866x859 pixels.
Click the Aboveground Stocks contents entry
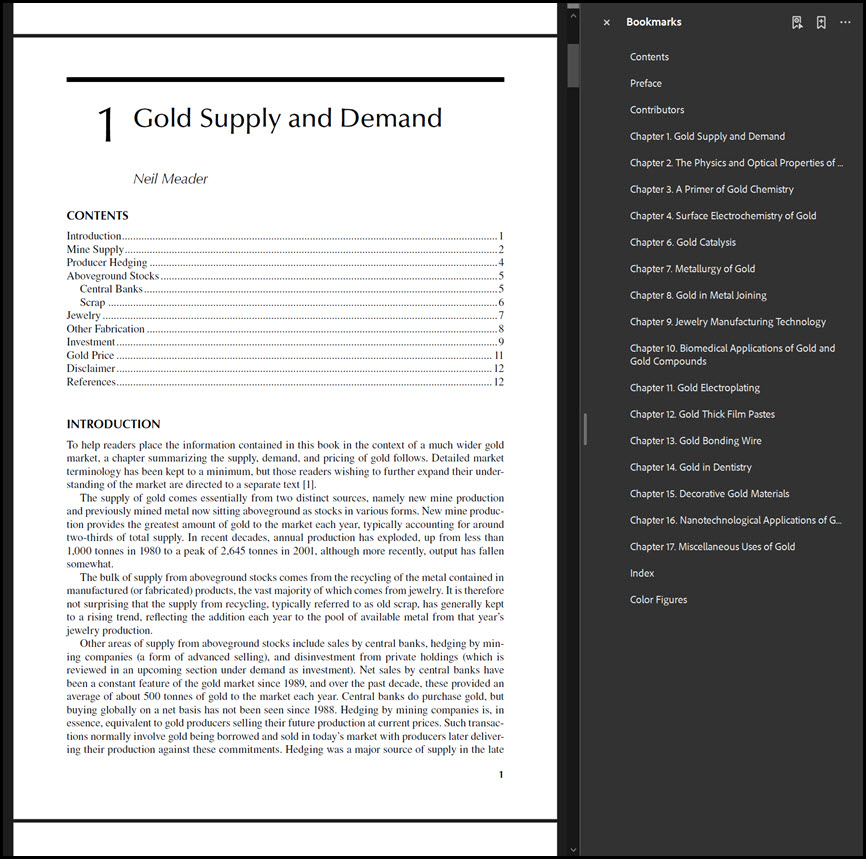click(285, 276)
